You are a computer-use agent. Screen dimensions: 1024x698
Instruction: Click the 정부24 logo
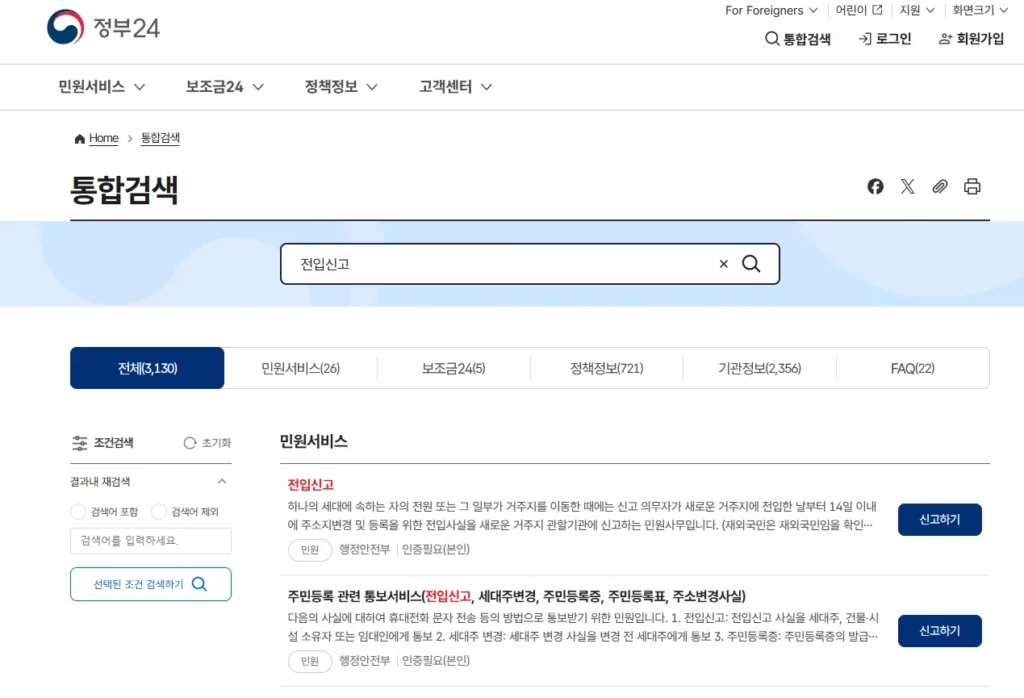(x=103, y=27)
